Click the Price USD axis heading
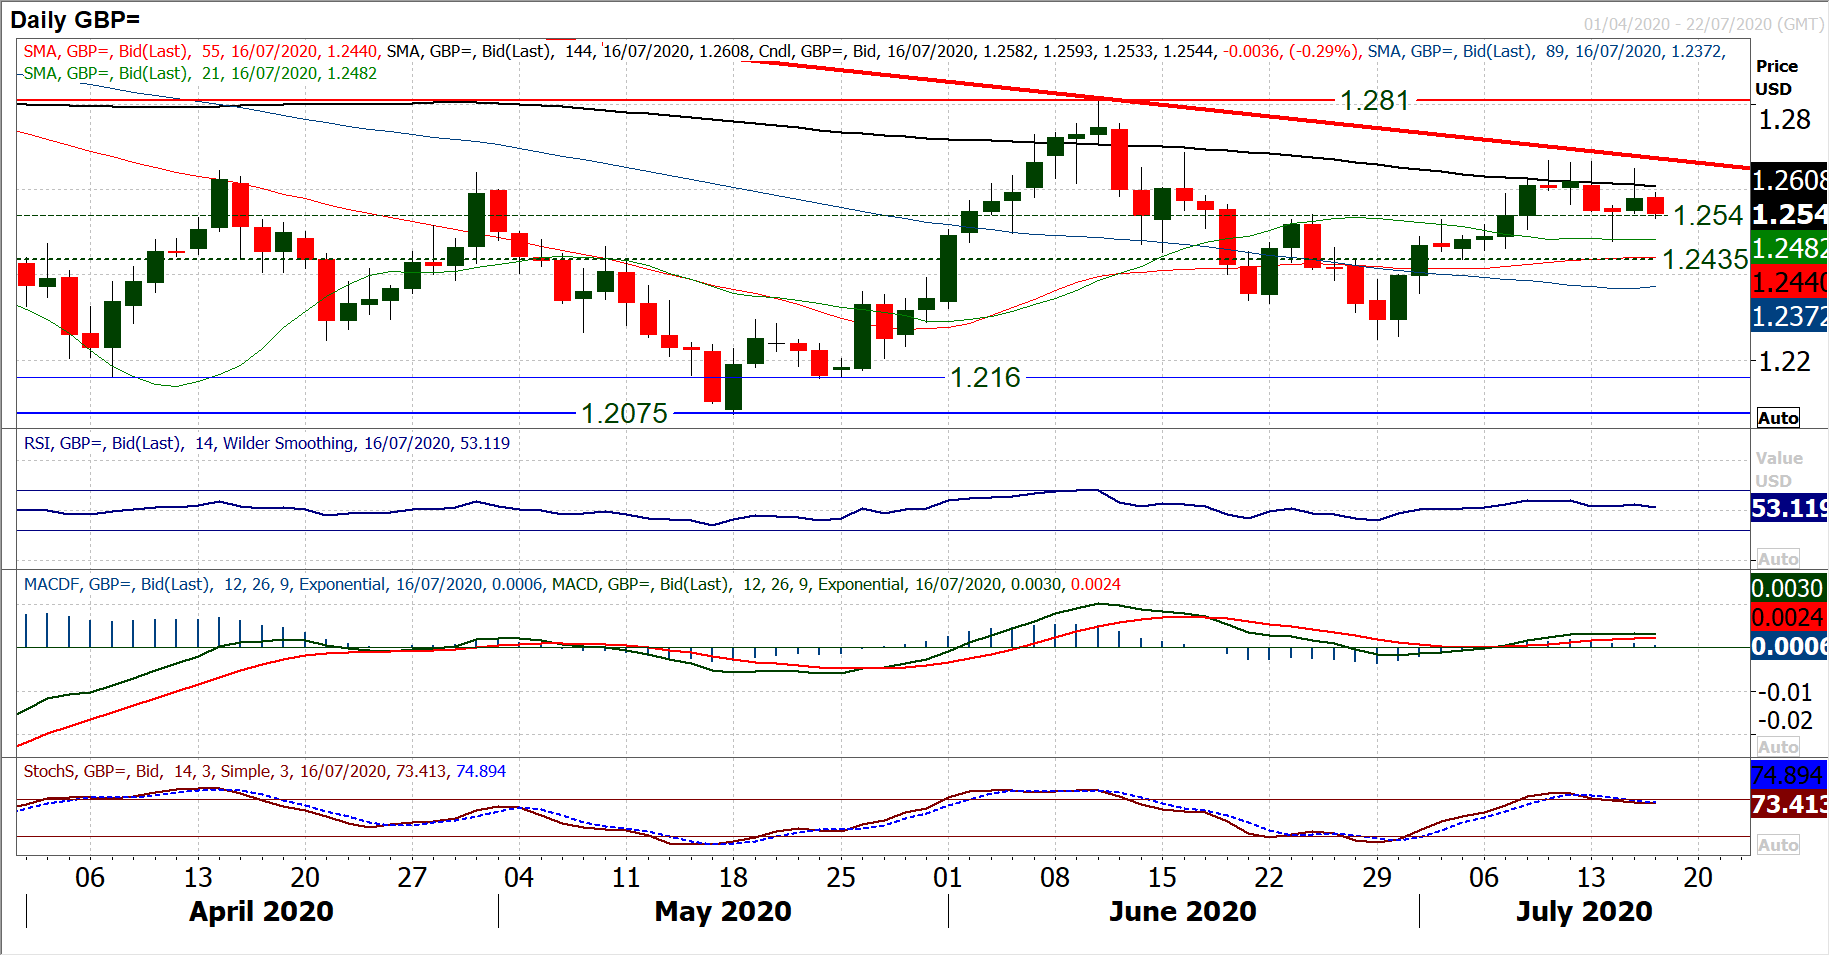This screenshot has height=956, width=1830. (x=1776, y=77)
